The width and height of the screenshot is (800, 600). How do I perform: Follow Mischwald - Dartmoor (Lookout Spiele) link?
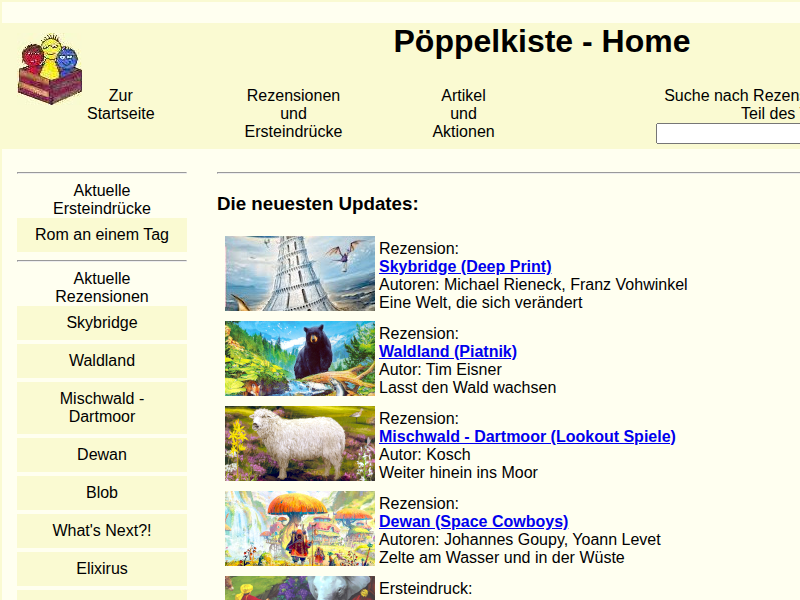point(527,436)
